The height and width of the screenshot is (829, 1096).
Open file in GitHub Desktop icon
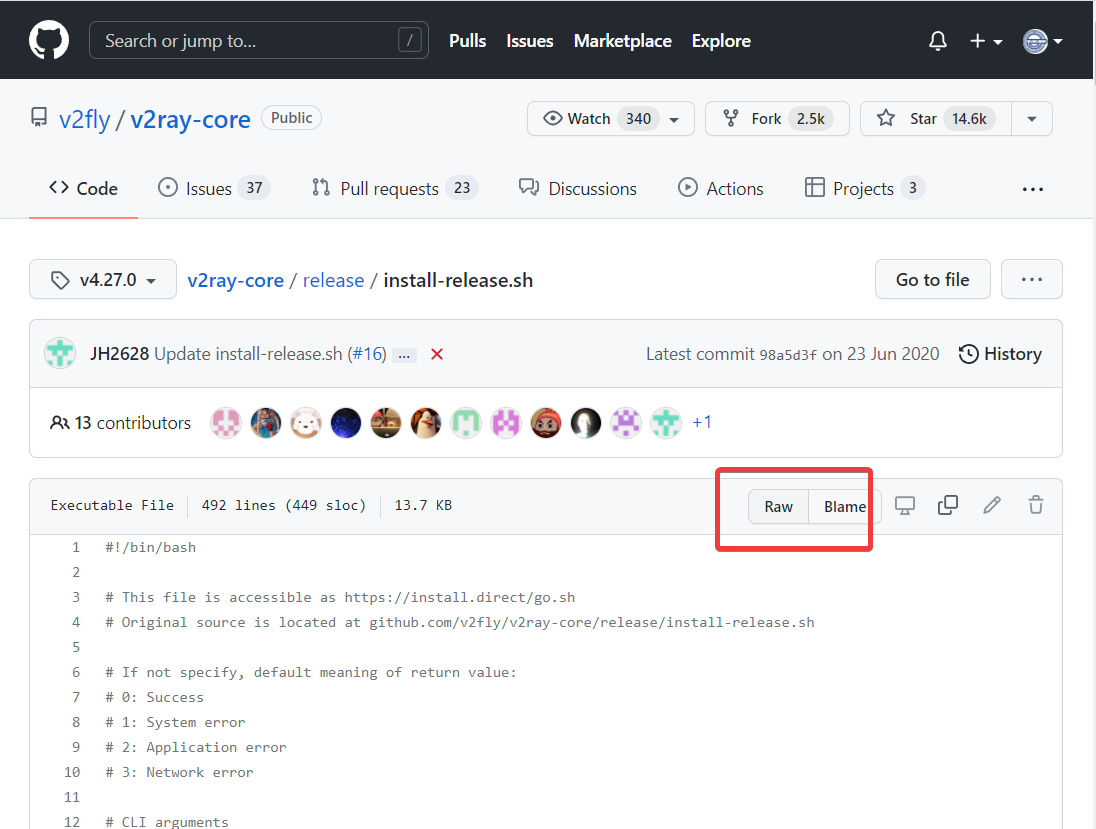904,505
